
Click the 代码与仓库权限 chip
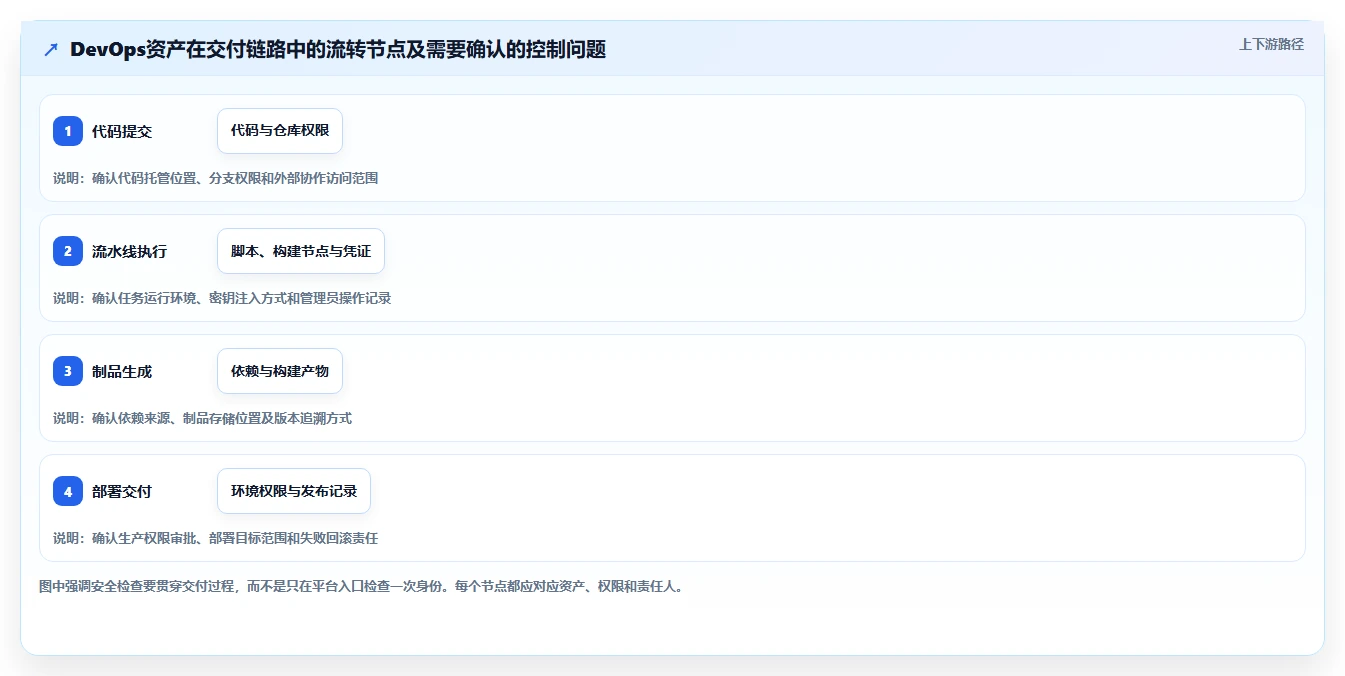(280, 131)
